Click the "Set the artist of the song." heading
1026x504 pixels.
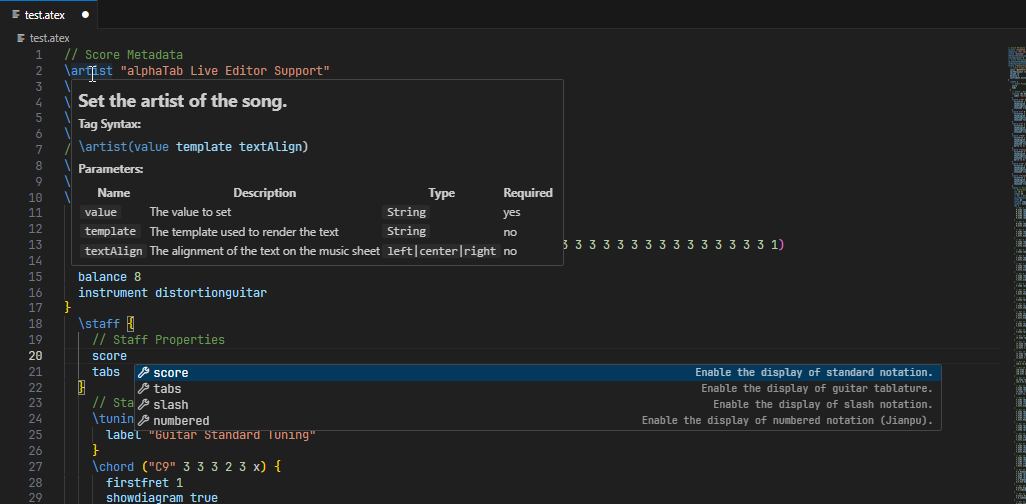tap(182, 102)
